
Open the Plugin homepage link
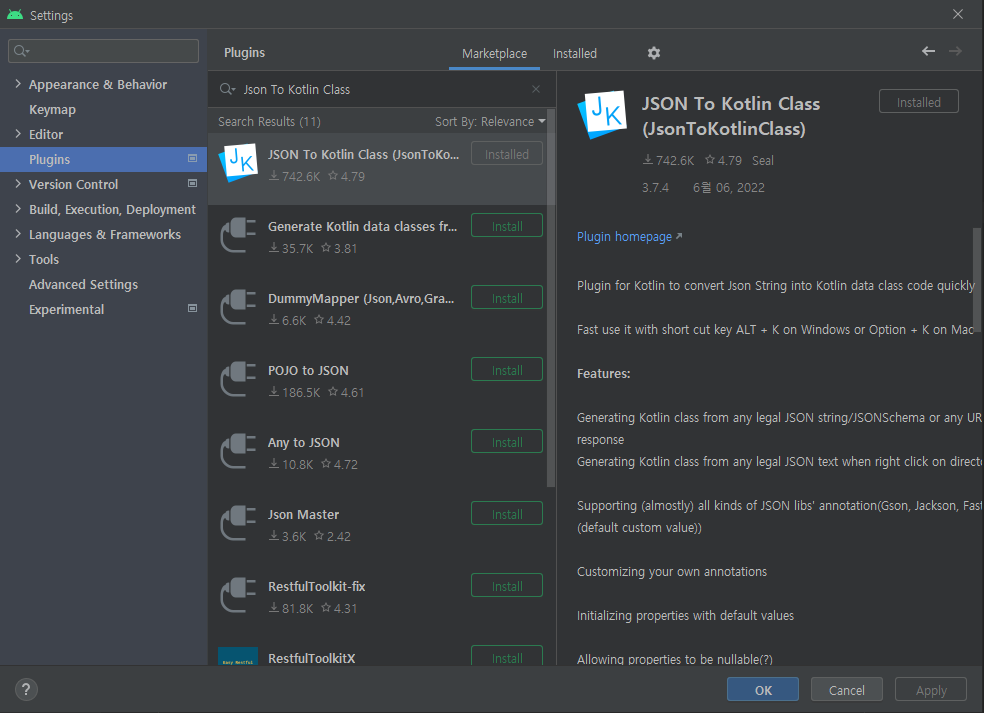point(629,237)
